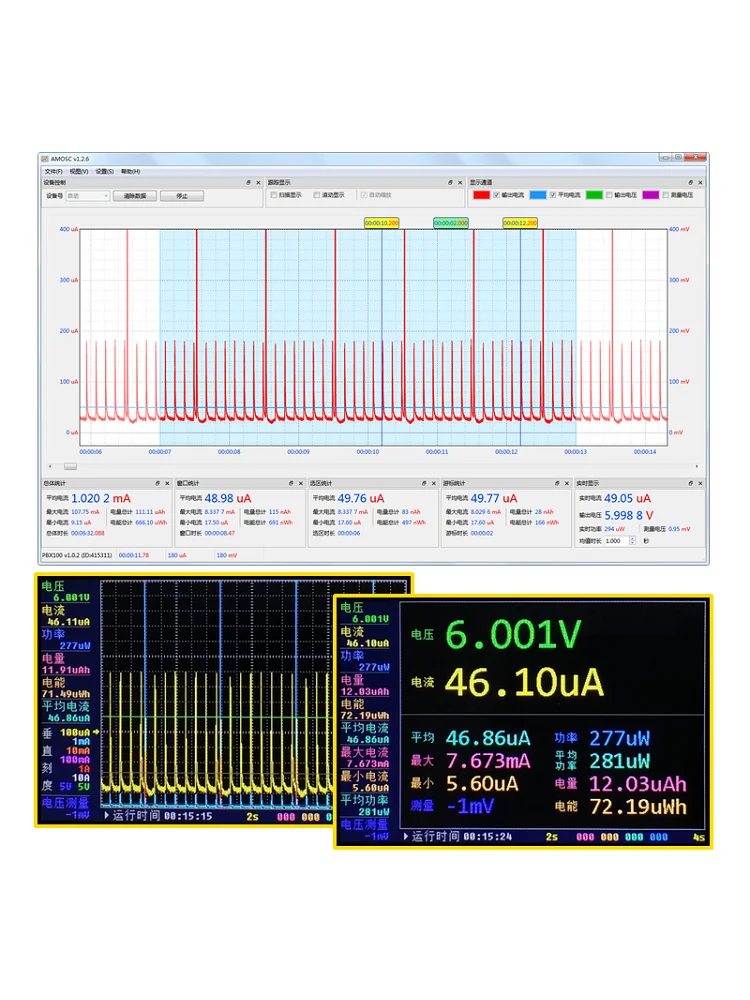
Task: Open the 设置(S) menu
Action: (x=105, y=172)
